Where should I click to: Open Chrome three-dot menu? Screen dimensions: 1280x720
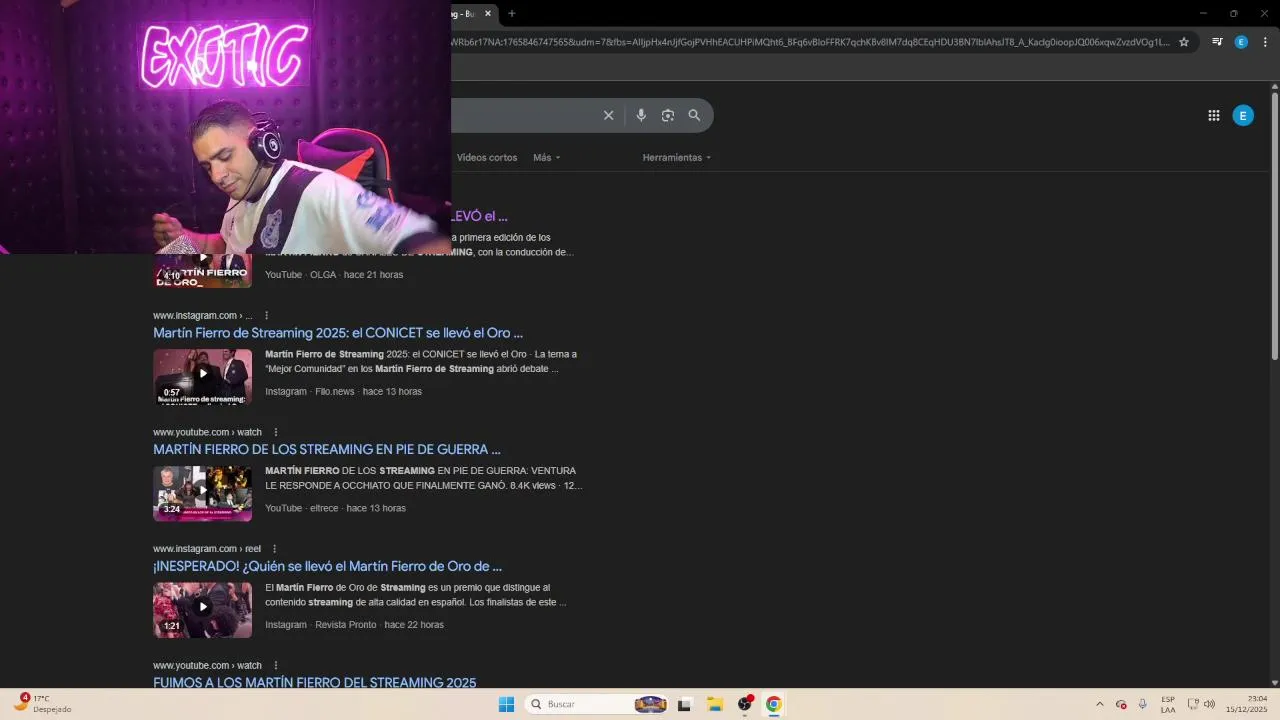(1265, 42)
